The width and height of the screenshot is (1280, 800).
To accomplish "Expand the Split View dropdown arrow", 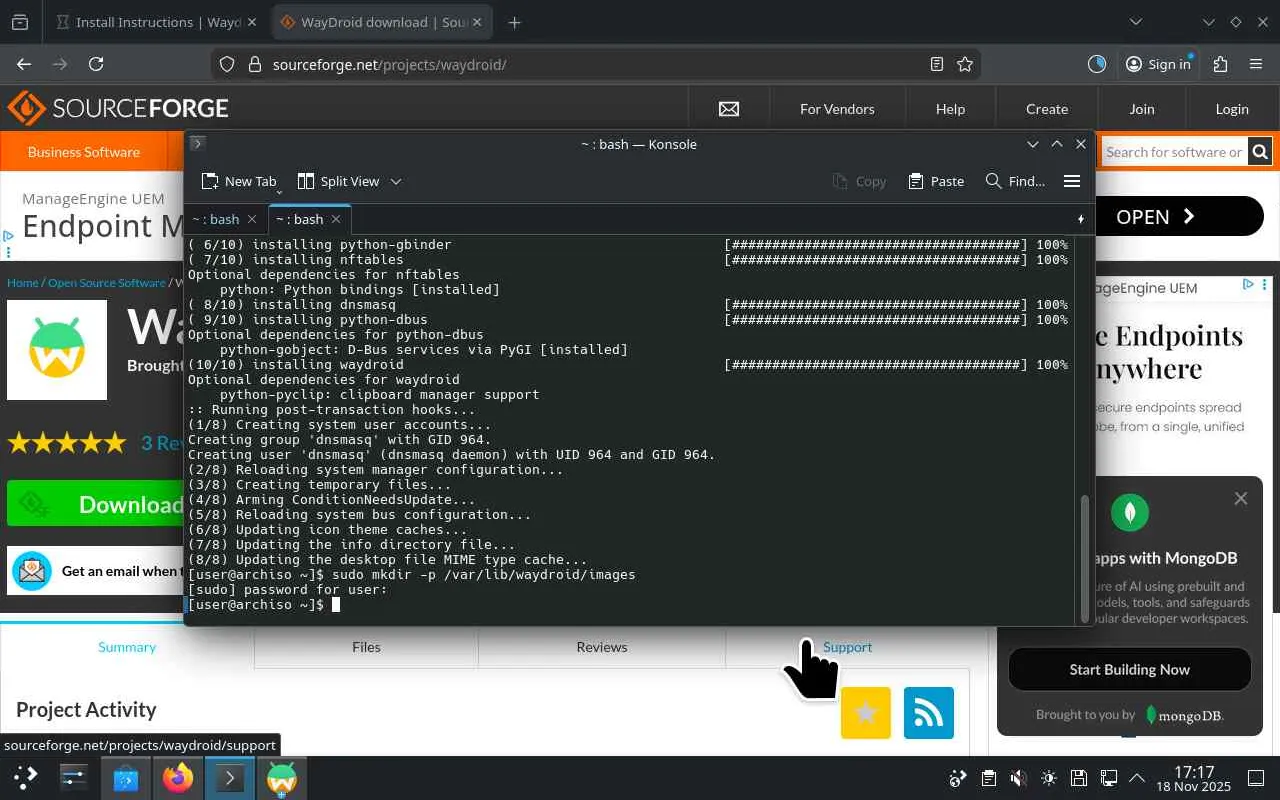I will 396,181.
